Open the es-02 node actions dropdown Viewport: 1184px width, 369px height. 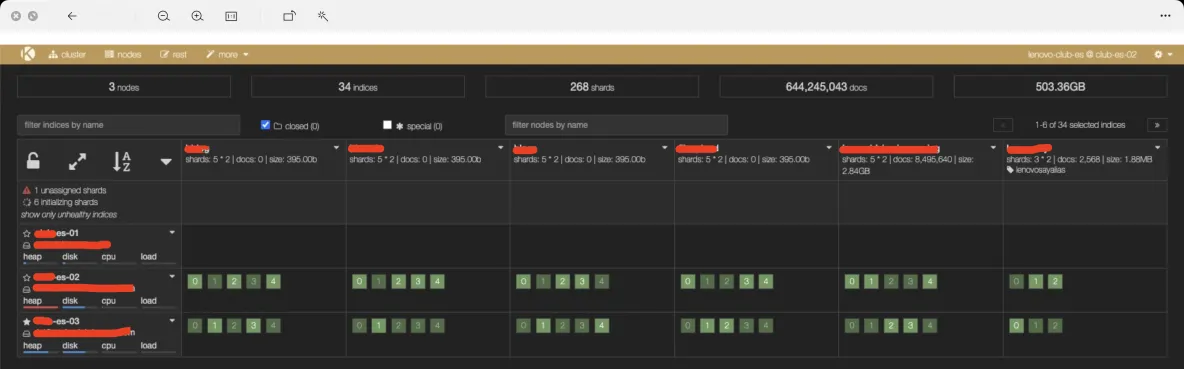tap(172, 276)
